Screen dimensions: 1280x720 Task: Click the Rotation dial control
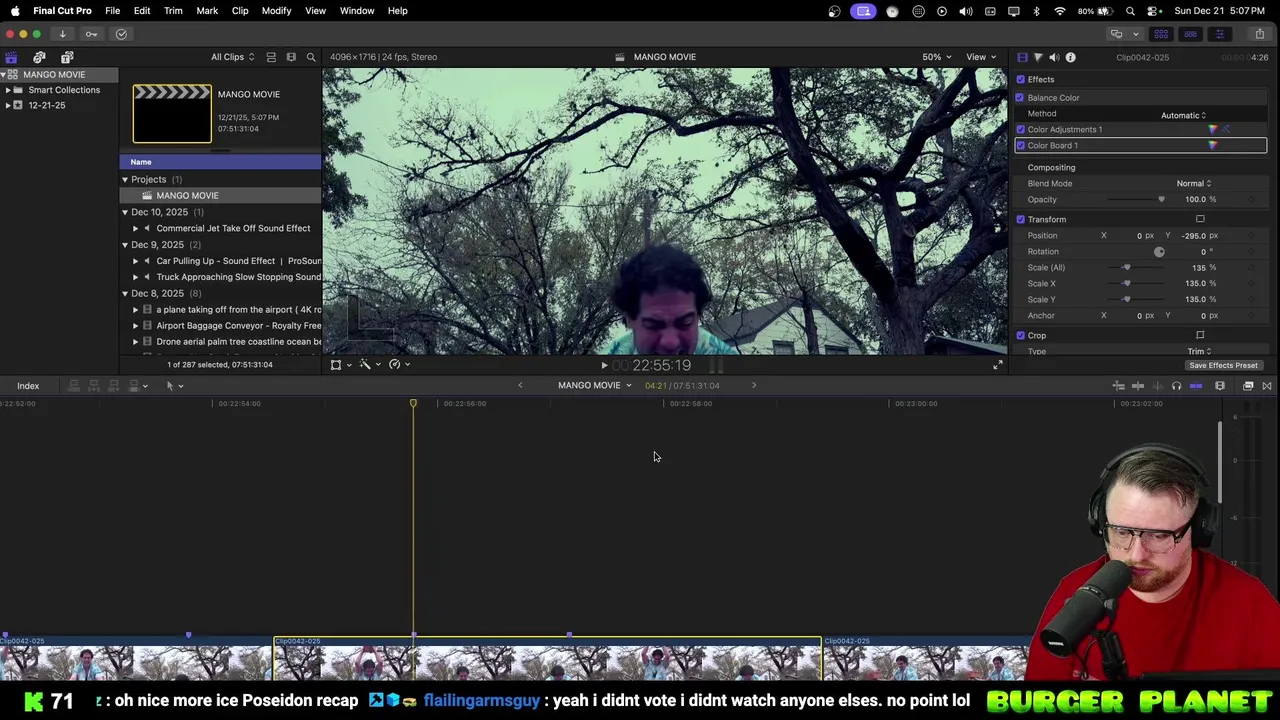1159,251
